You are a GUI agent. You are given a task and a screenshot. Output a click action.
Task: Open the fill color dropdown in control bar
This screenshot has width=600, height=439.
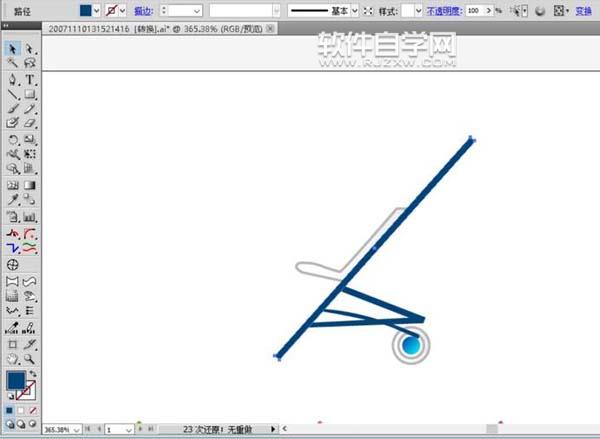96,11
